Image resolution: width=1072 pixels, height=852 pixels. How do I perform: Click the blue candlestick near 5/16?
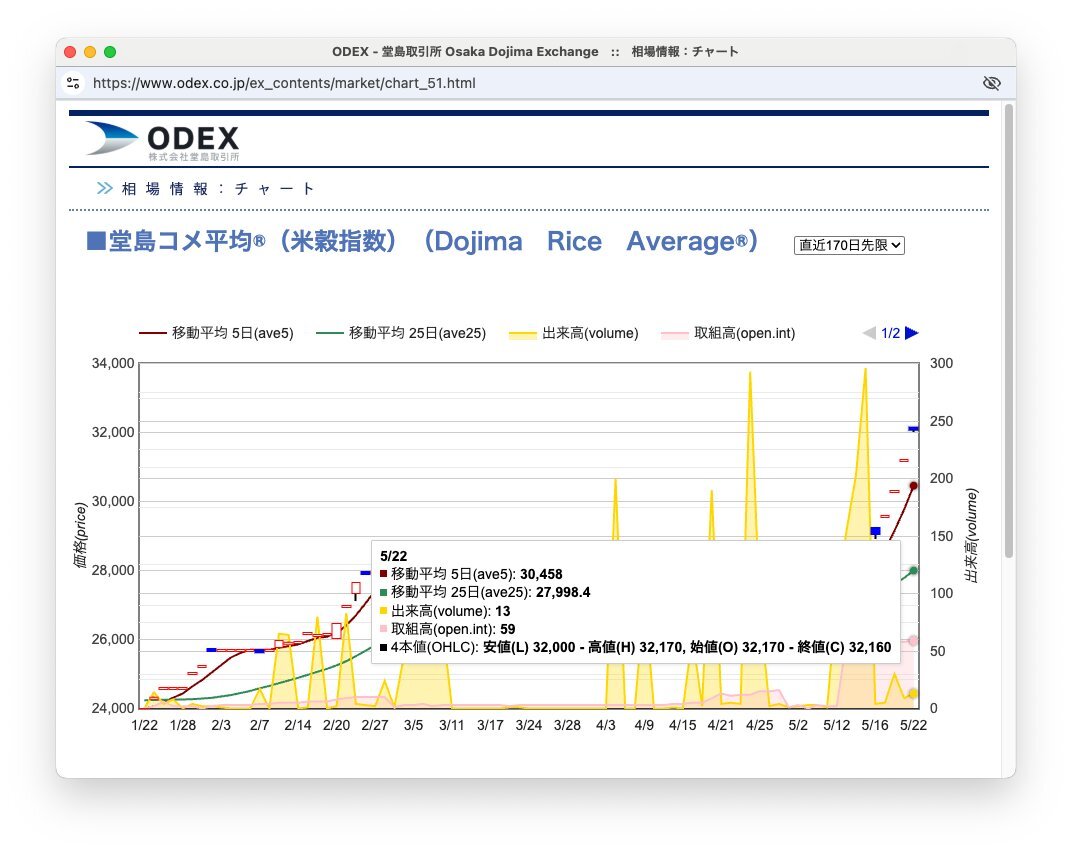[875, 531]
